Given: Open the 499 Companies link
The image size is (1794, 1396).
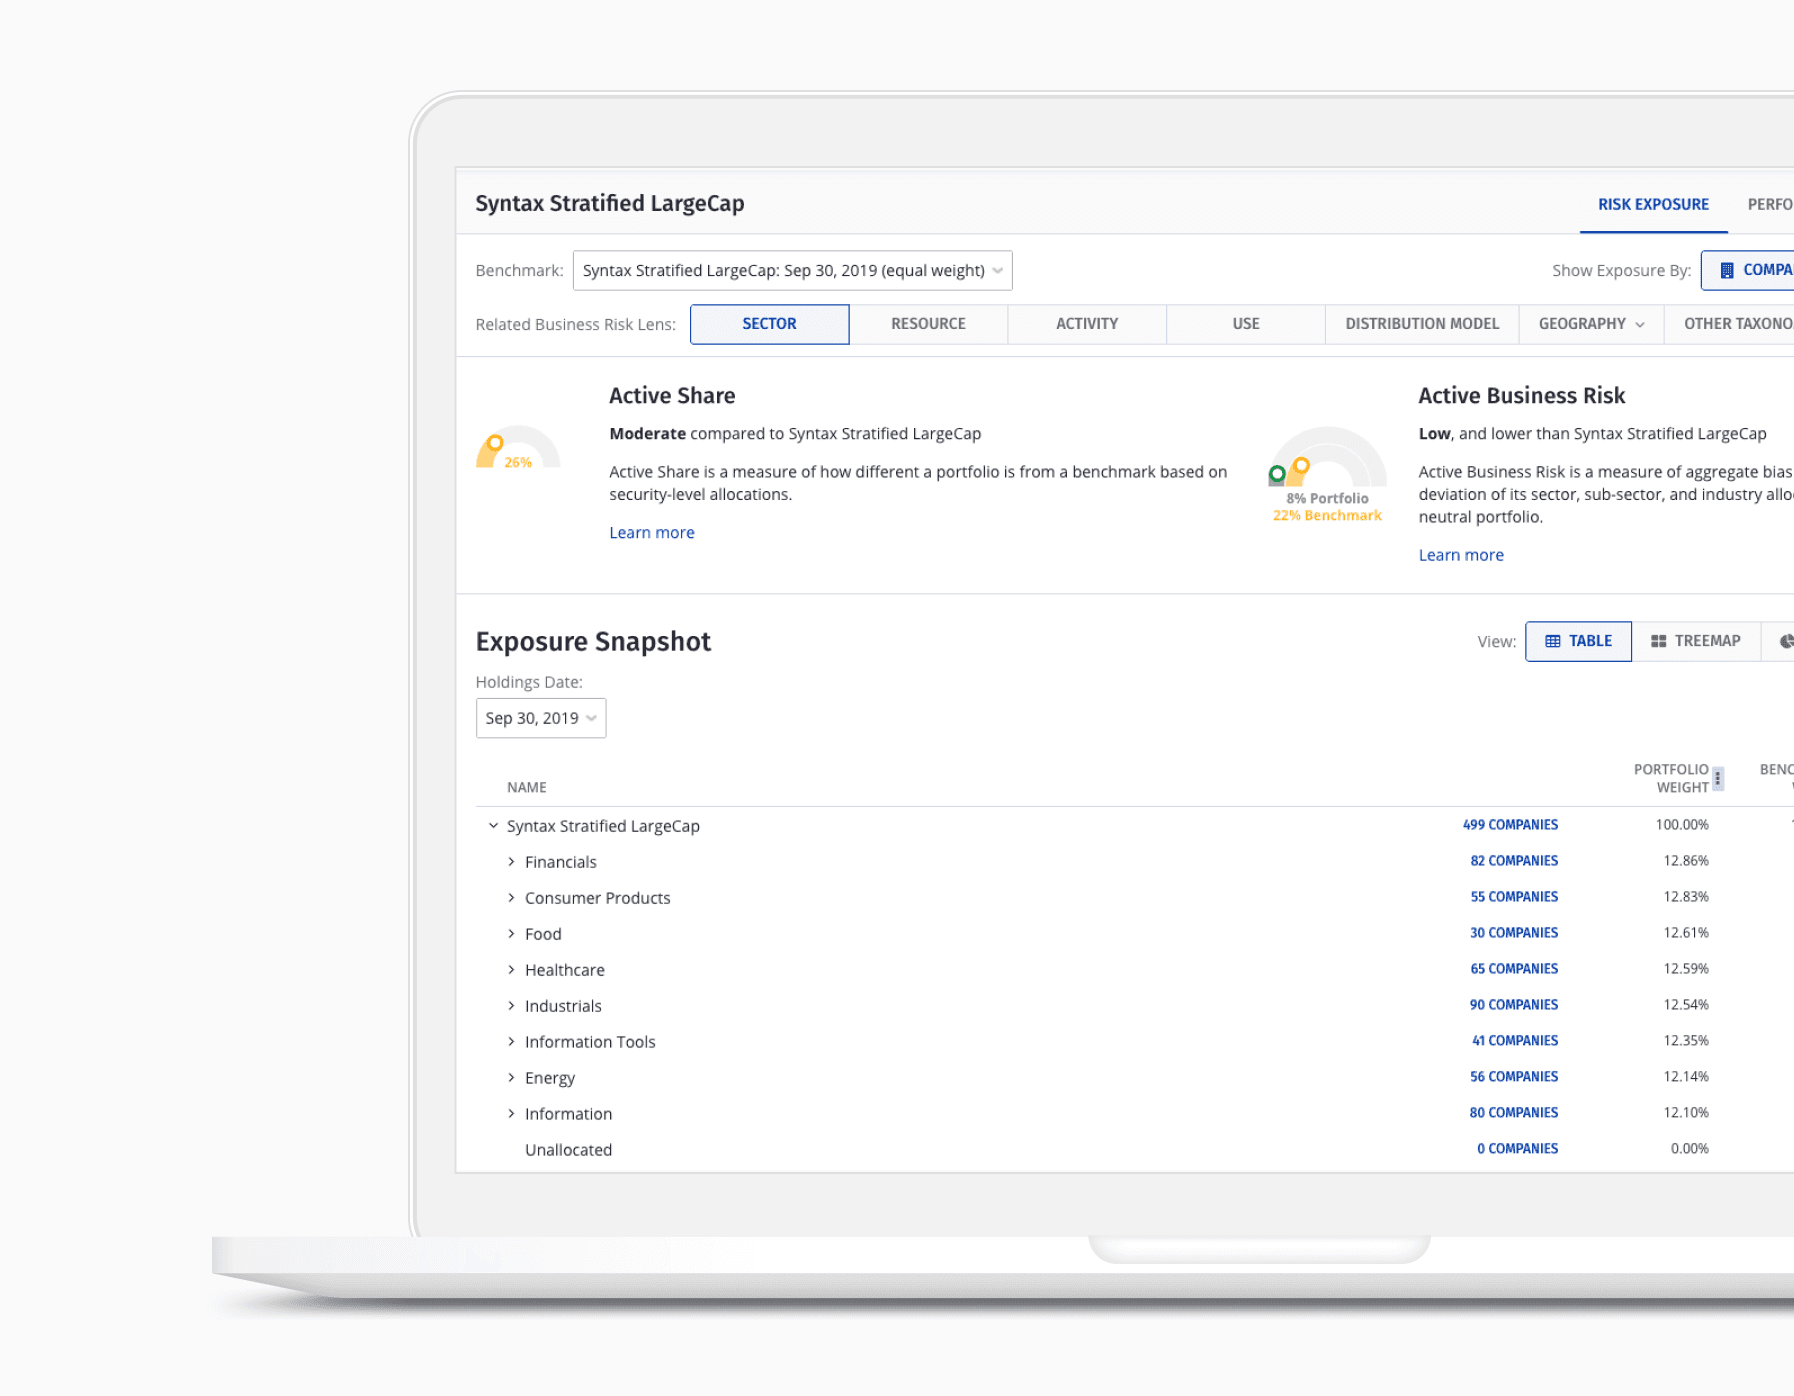Looking at the screenshot, I should [1510, 825].
